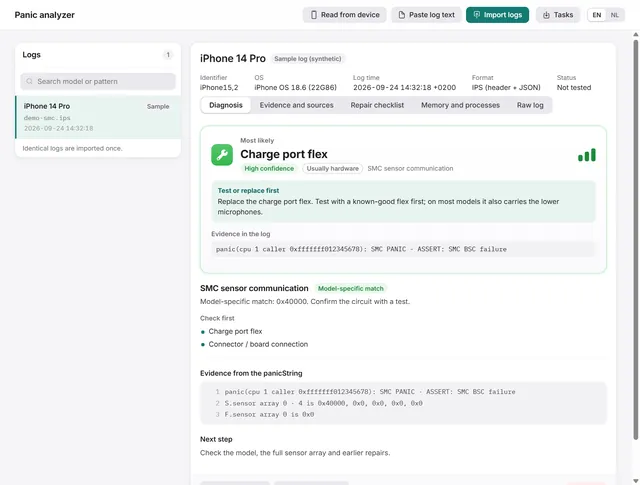Click the green wrench icon next to Charge port flex
Image resolution: width=640 pixels, height=485 pixels.
[222, 155]
